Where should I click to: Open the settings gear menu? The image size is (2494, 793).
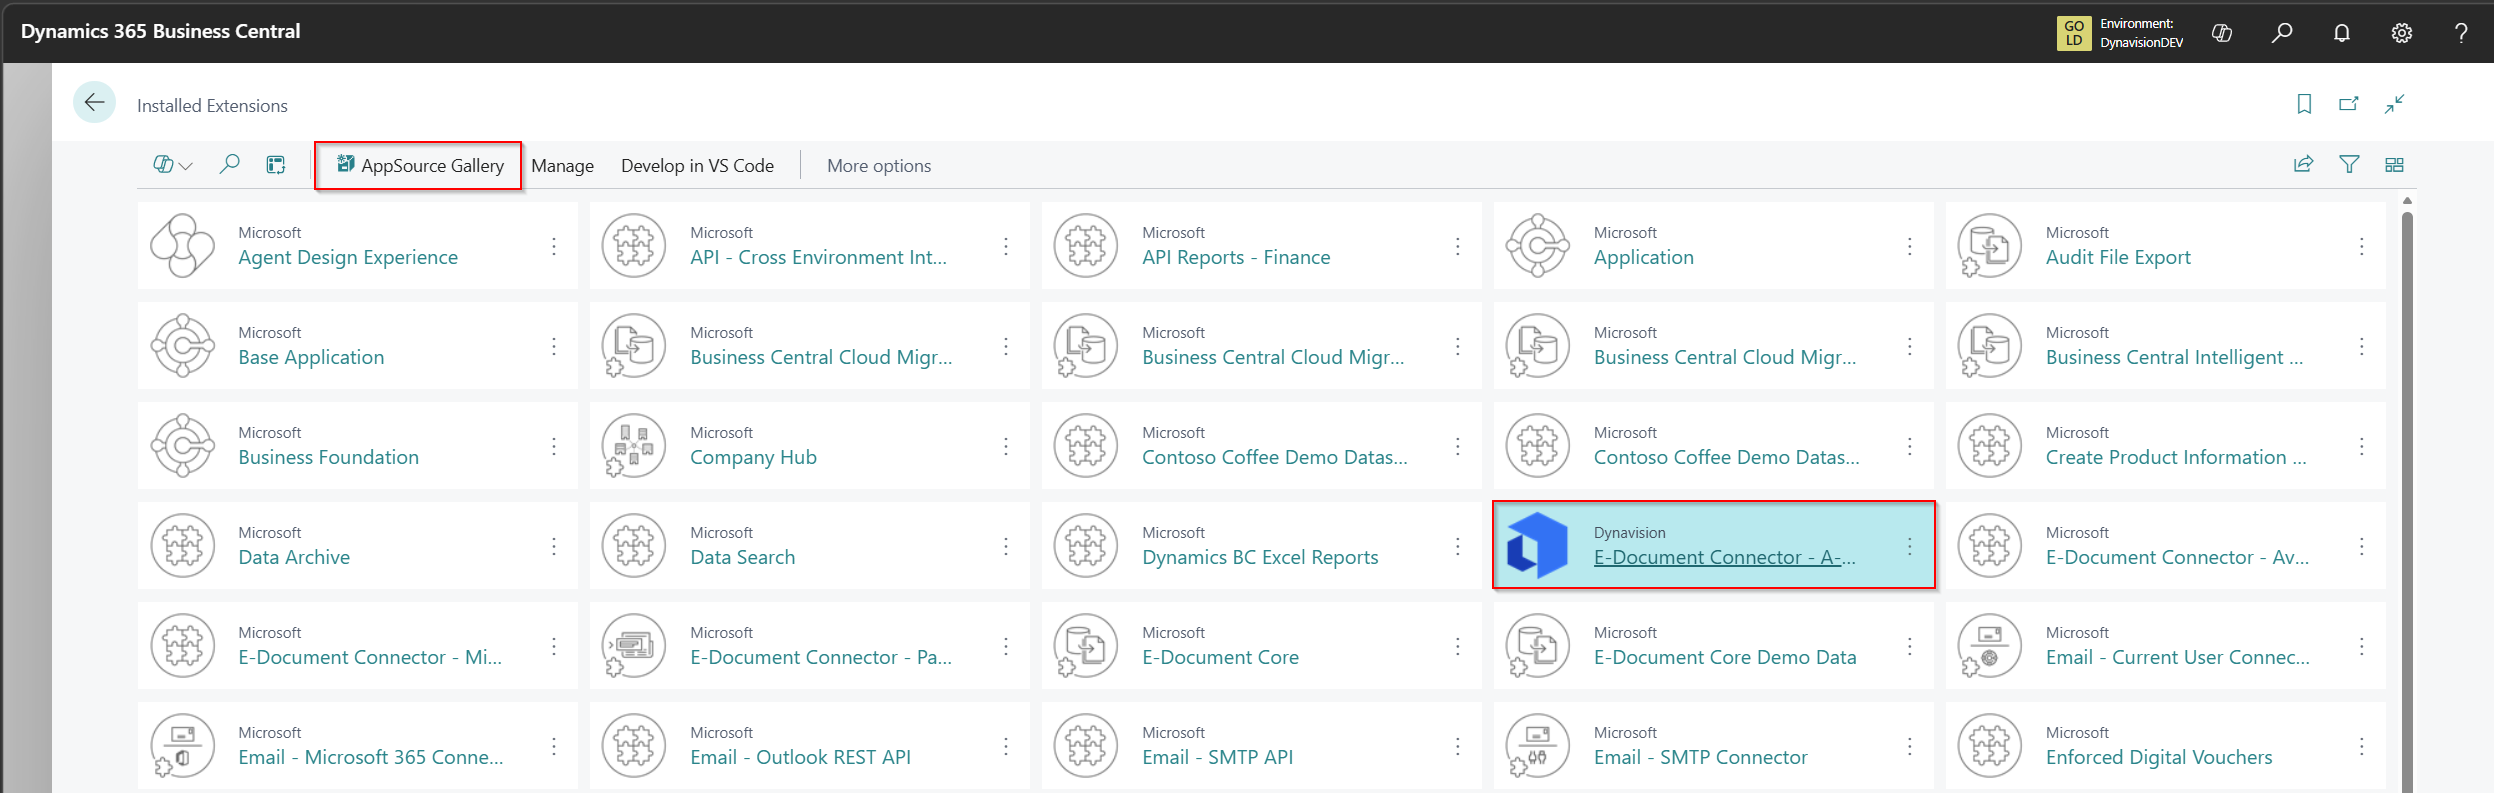tap(2402, 33)
